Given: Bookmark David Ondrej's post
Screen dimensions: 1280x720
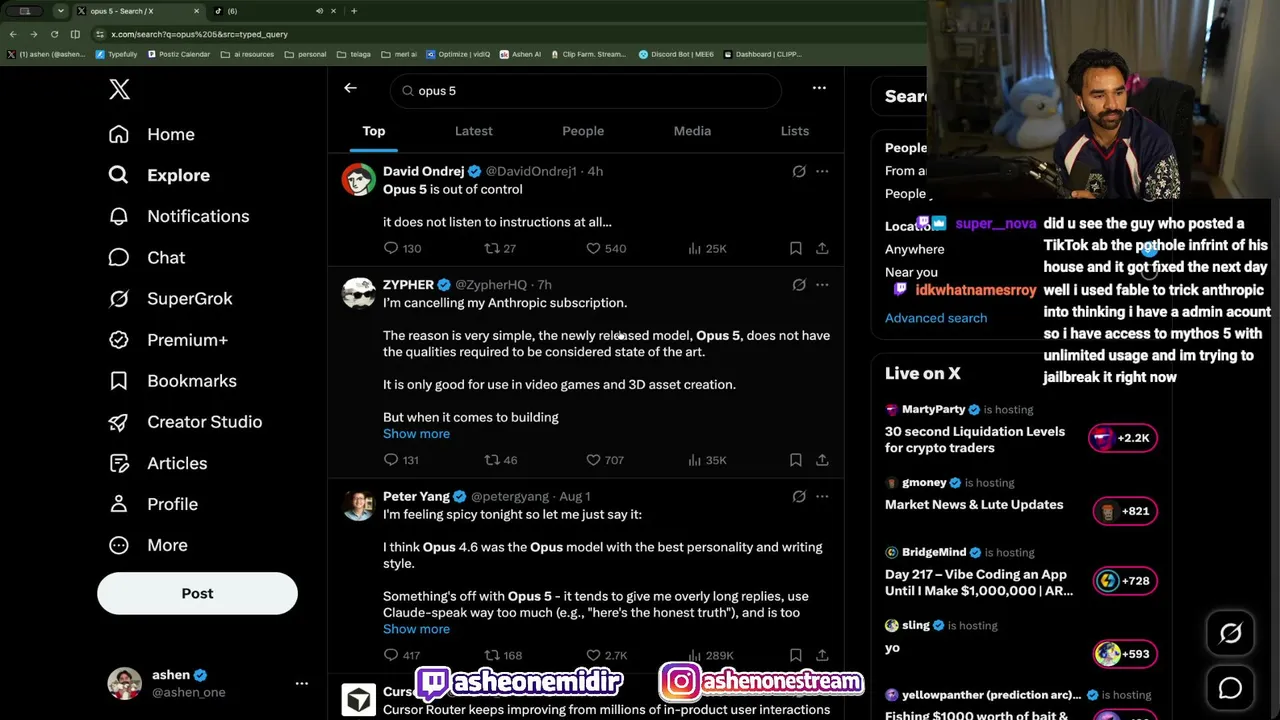Looking at the screenshot, I should pos(796,248).
